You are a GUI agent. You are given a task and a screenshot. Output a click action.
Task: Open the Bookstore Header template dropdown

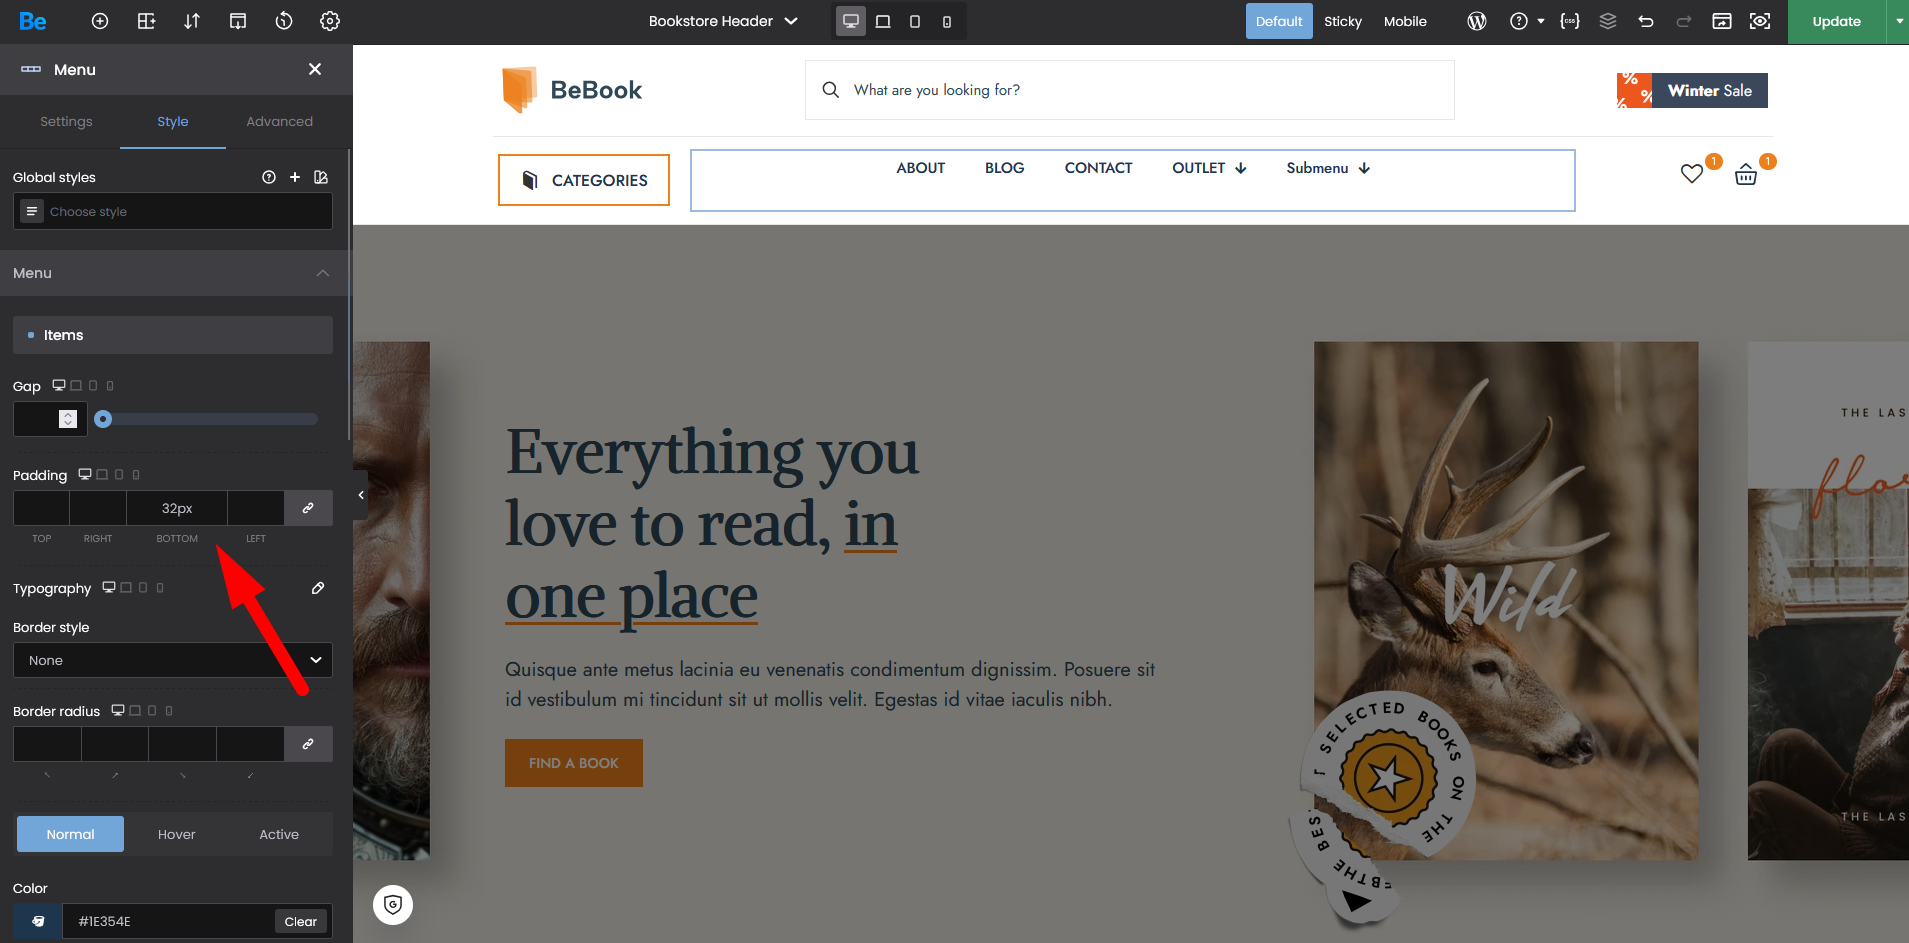723,21
